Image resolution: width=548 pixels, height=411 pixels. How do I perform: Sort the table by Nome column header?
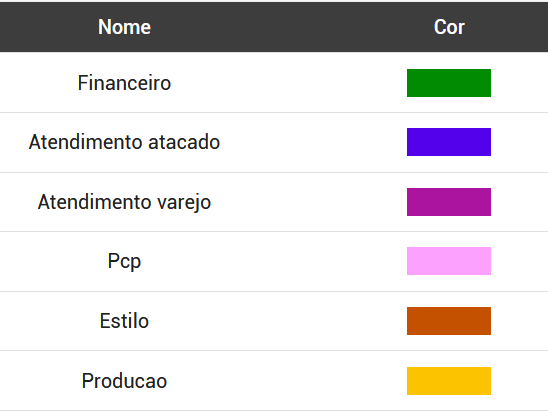[124, 27]
